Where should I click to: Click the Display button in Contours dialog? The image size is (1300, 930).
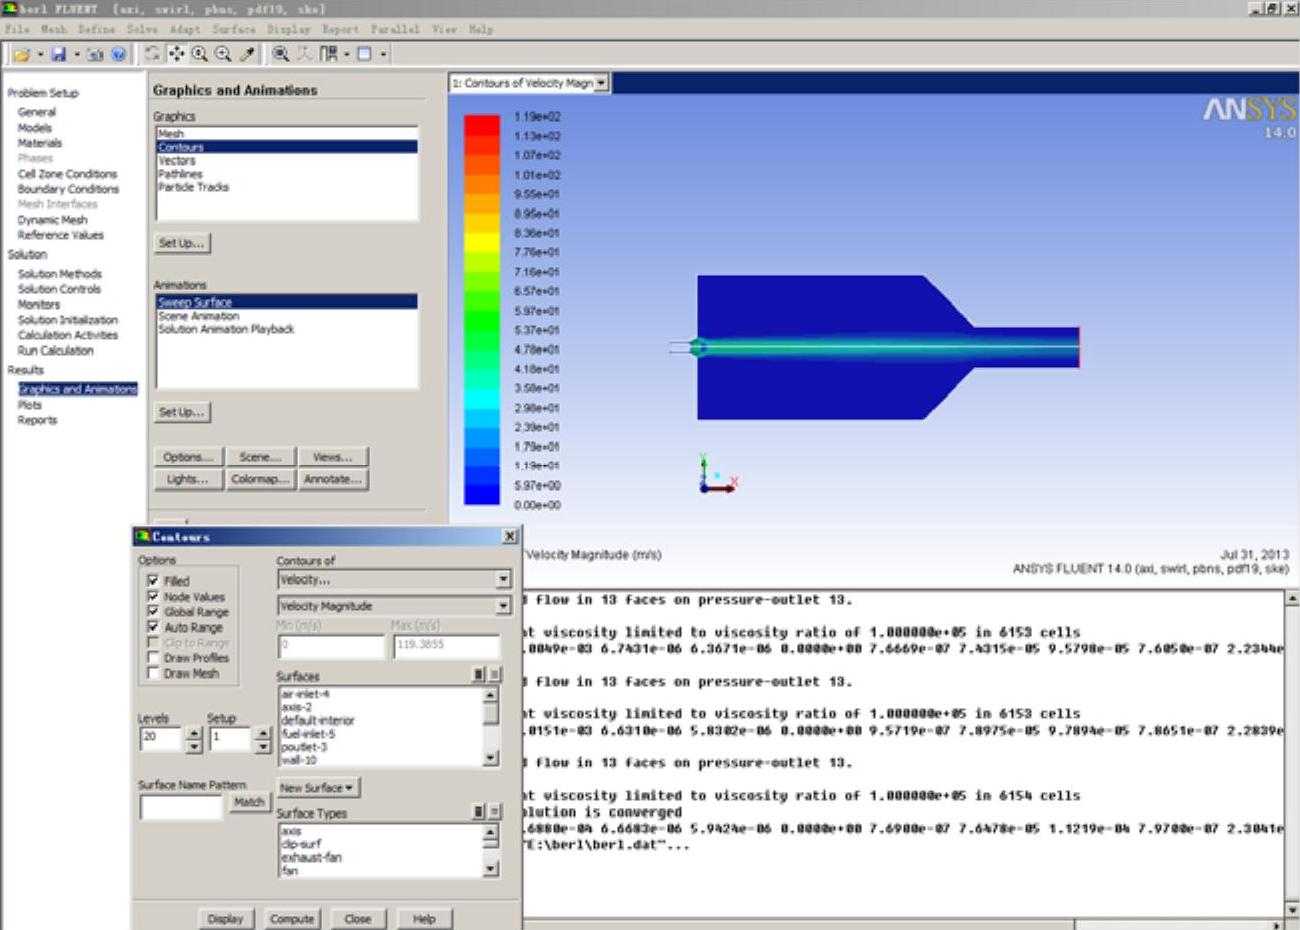[225, 918]
